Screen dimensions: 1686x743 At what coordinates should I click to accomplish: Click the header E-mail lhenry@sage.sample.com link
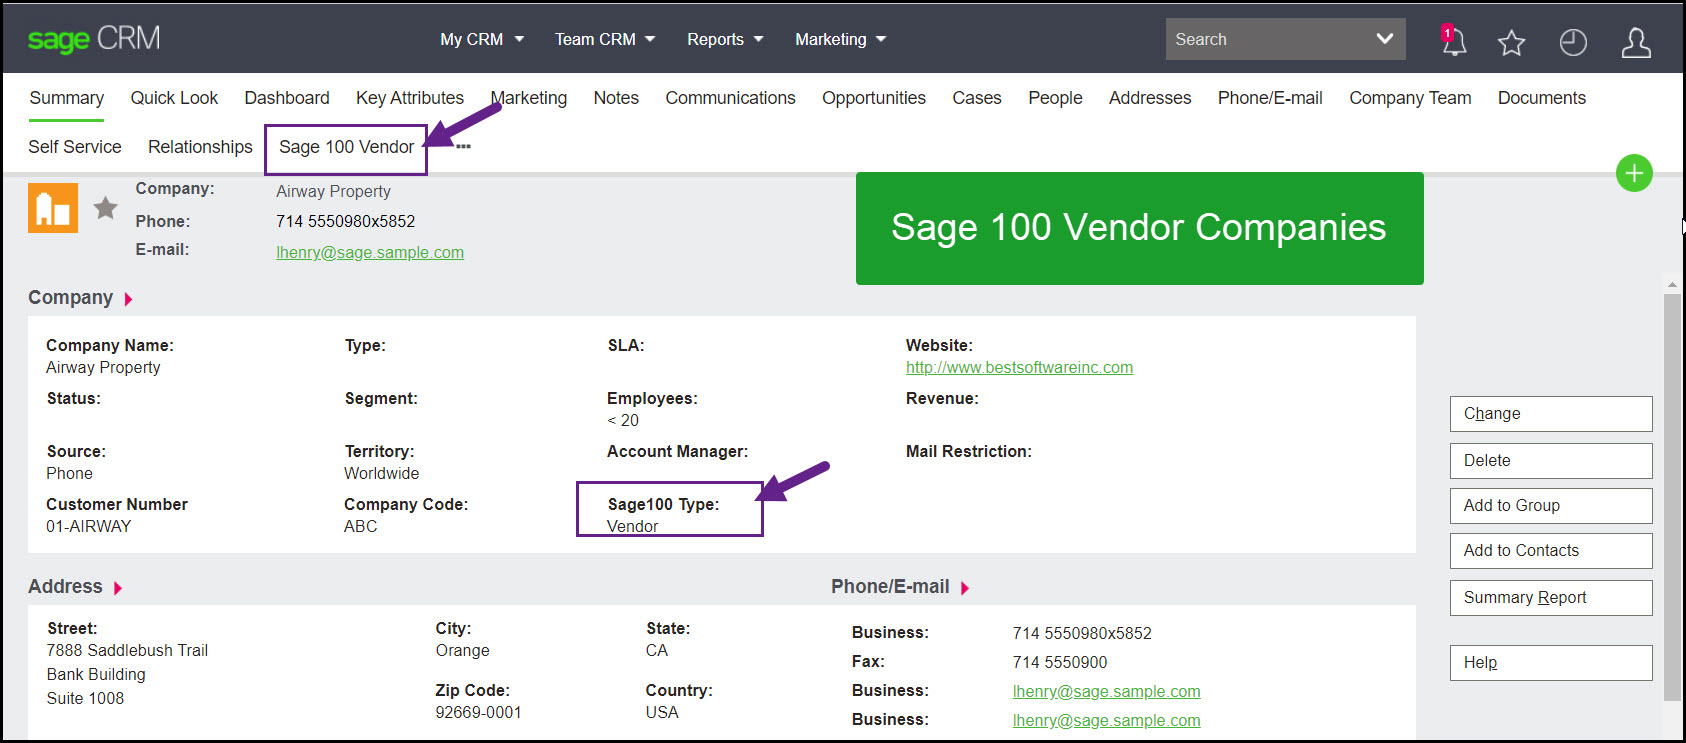(370, 253)
